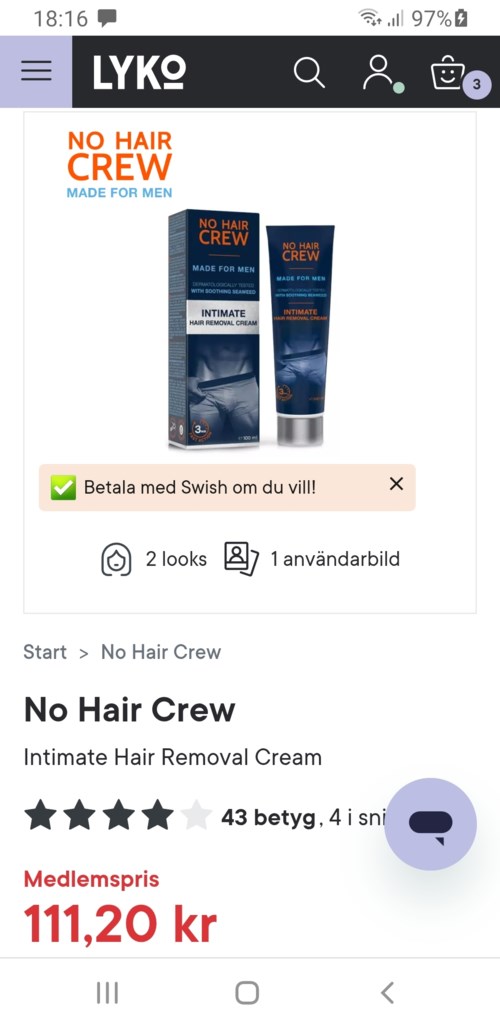Dismiss the Swish payment banner
Screen dimensions: 500x1028
(396, 484)
